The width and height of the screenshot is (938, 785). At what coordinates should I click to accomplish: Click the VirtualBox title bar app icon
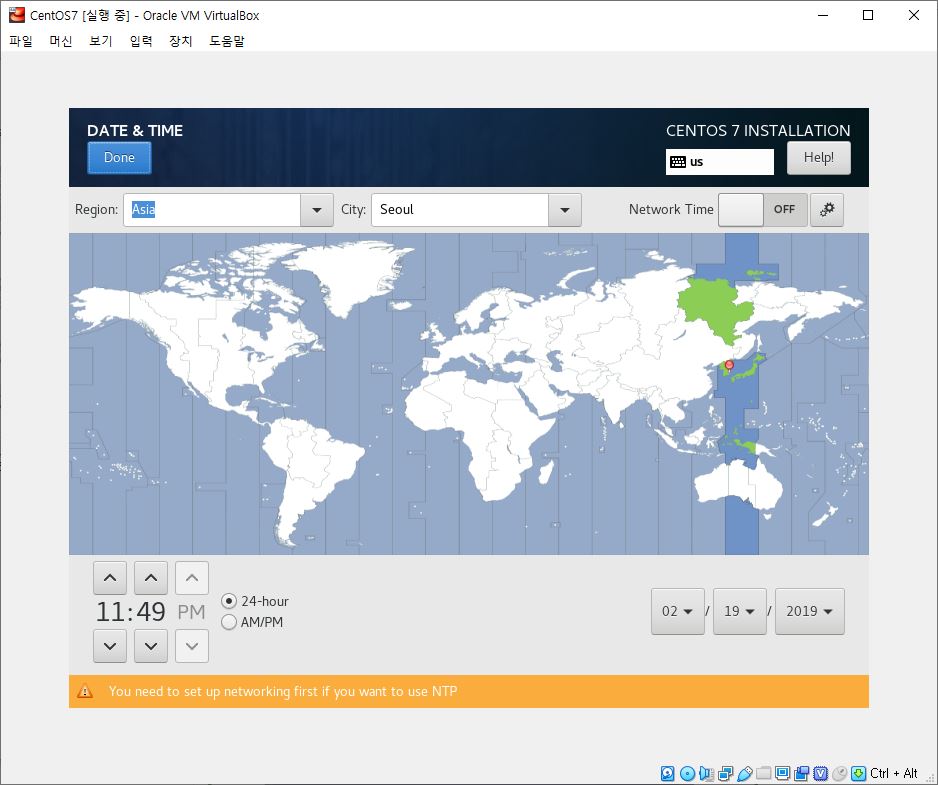(x=17, y=14)
